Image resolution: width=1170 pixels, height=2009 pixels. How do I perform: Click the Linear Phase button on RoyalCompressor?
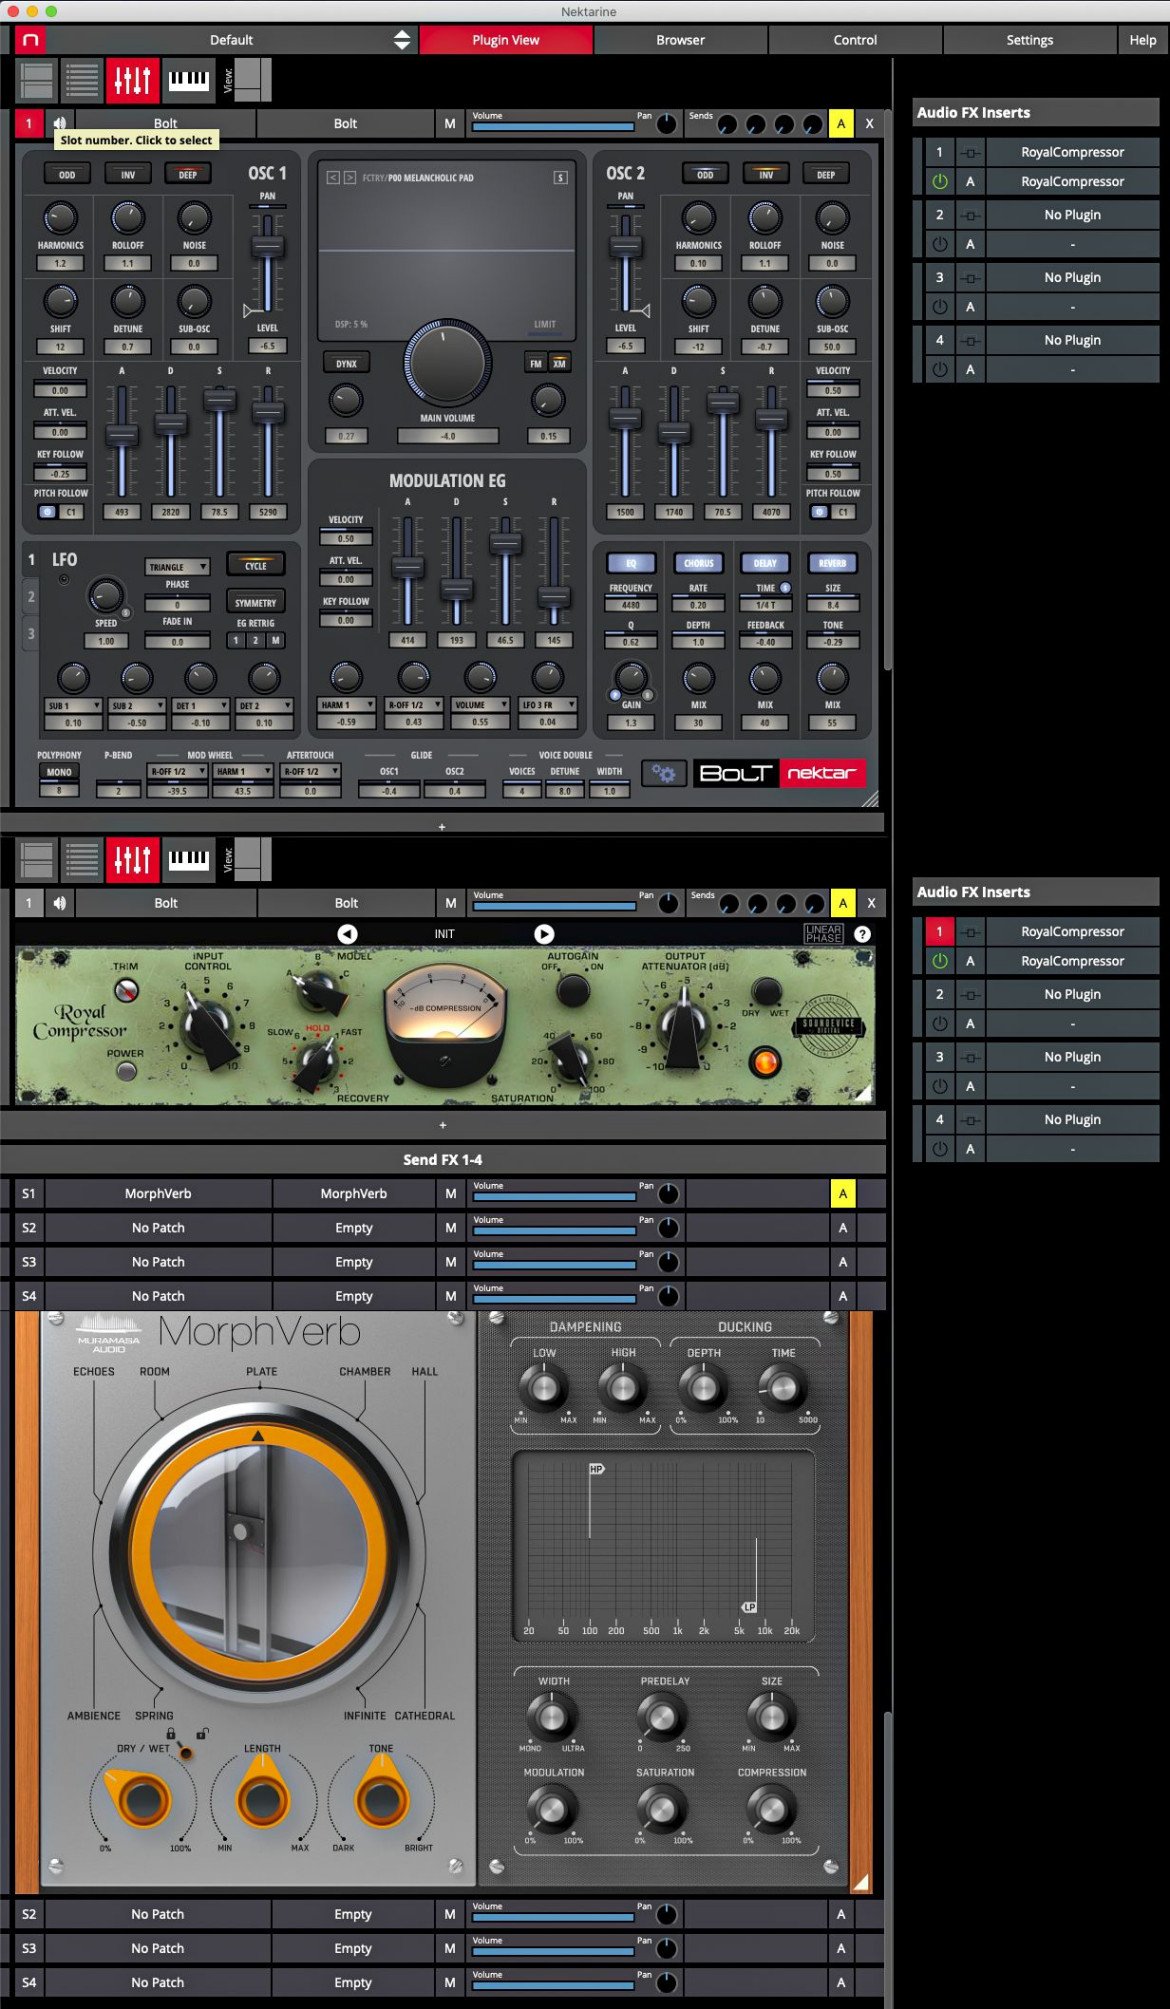823,934
